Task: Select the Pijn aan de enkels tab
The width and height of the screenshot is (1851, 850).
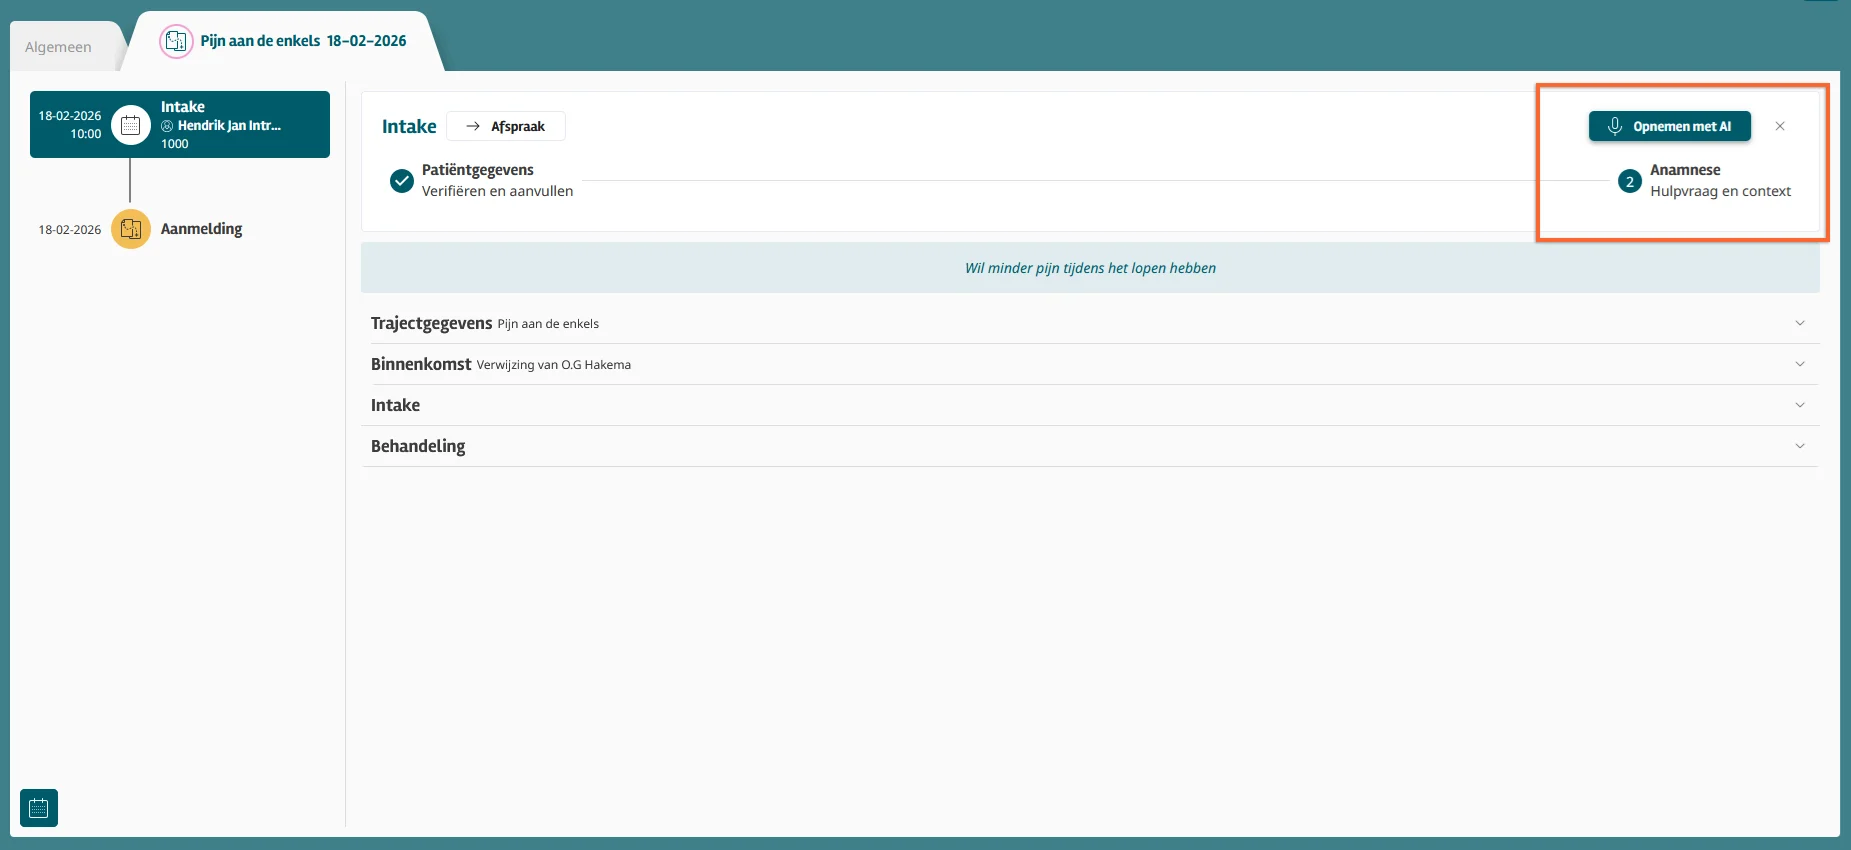Action: pyautogui.click(x=303, y=41)
